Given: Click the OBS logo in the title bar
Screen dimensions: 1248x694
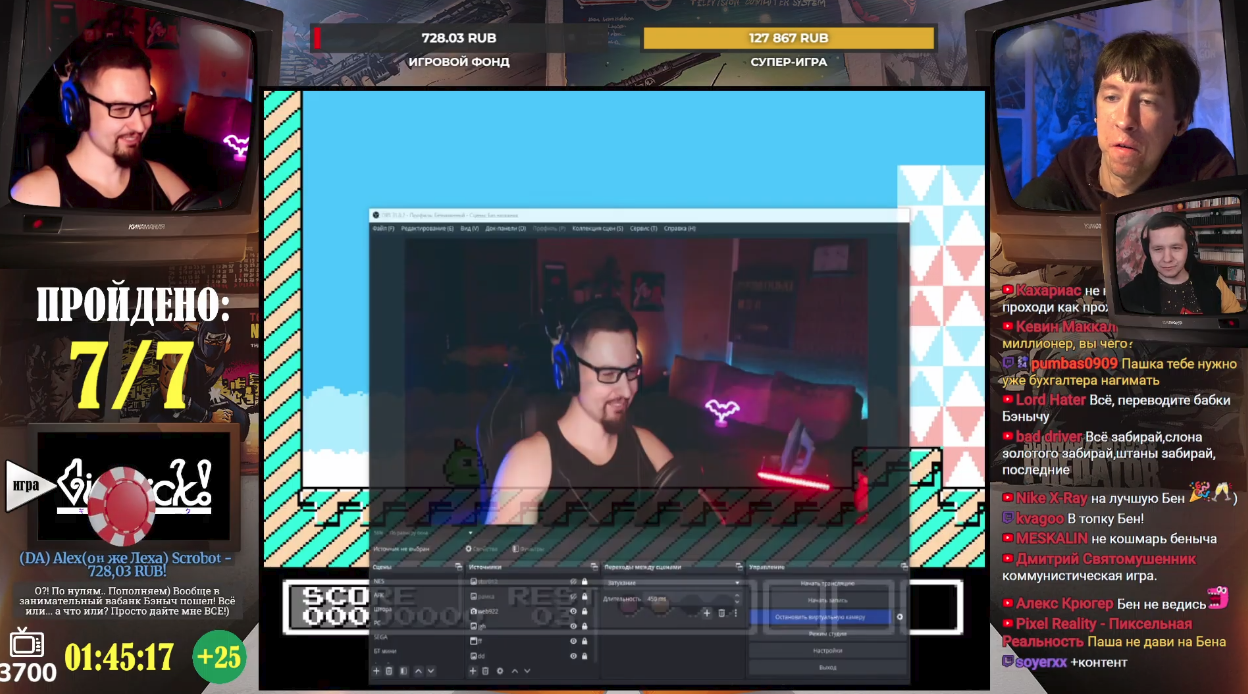Looking at the screenshot, I should coord(376,214).
